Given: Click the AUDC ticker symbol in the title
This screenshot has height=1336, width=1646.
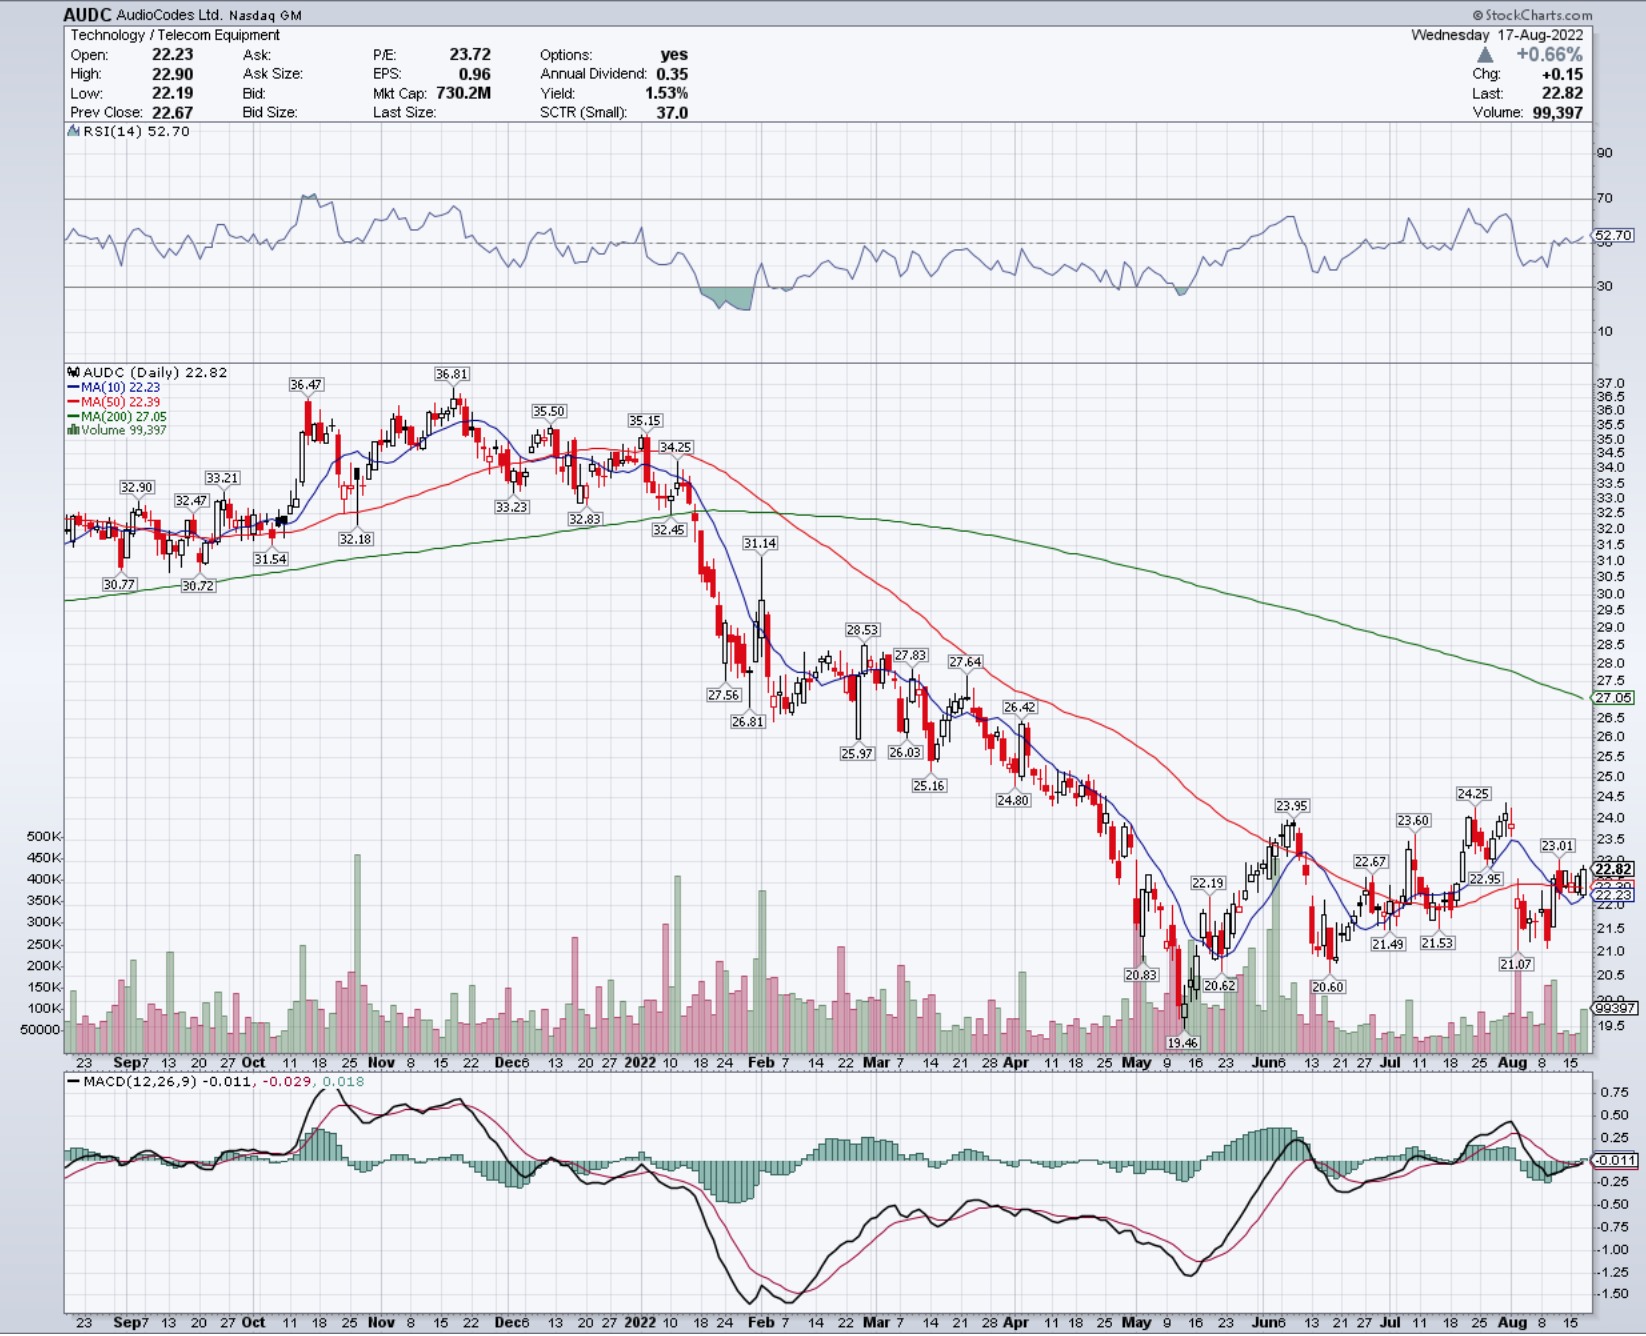Looking at the screenshot, I should pyautogui.click(x=87, y=15).
